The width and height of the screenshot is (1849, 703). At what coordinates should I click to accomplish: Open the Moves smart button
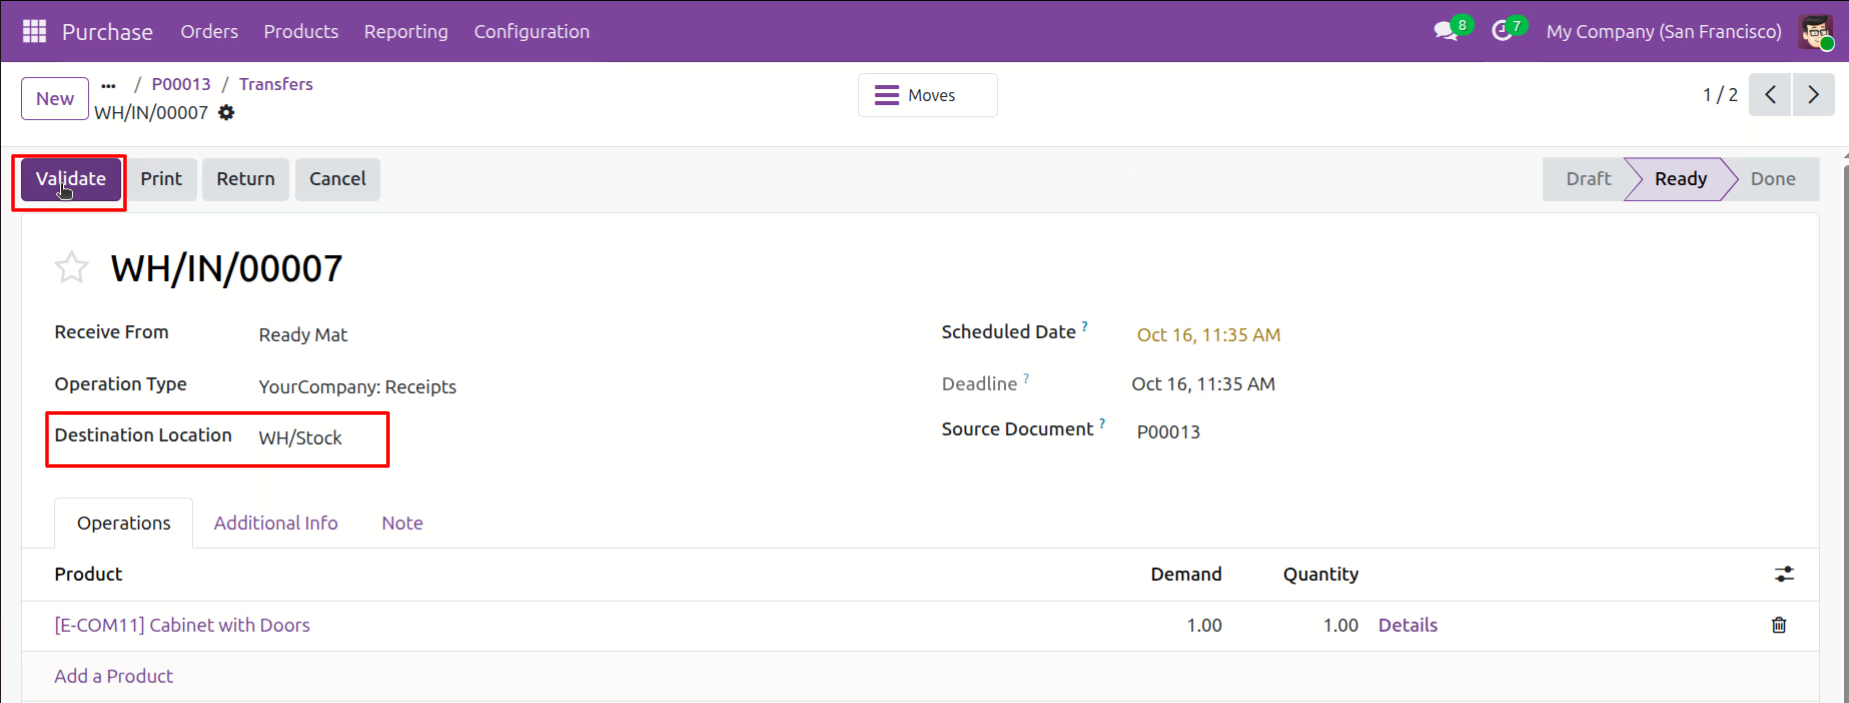click(x=927, y=95)
